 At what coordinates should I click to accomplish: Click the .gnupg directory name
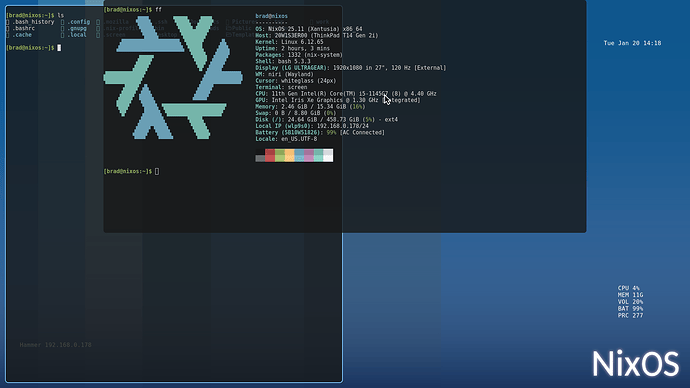coord(77,29)
